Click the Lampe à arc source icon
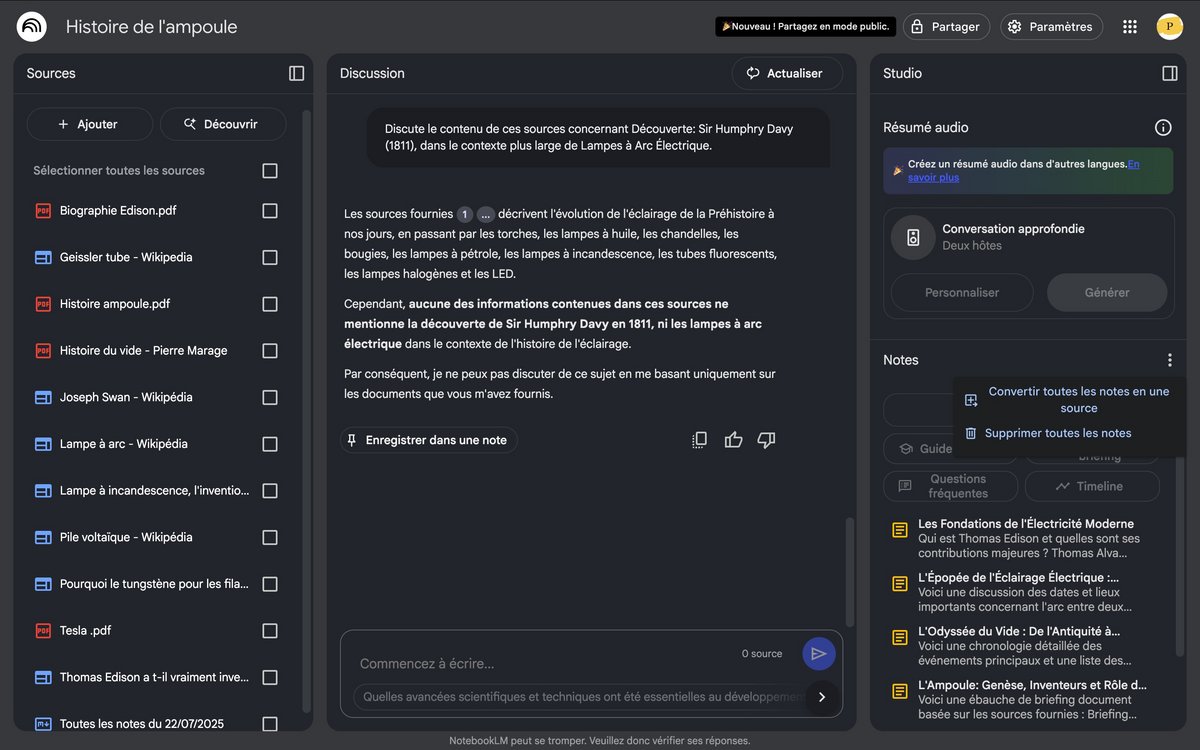 43,444
